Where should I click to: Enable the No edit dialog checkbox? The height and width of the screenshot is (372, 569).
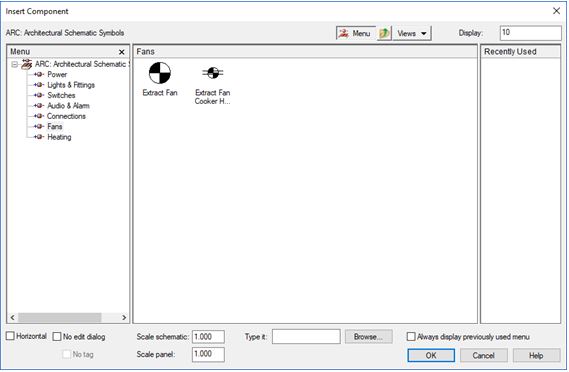pyautogui.click(x=57, y=336)
